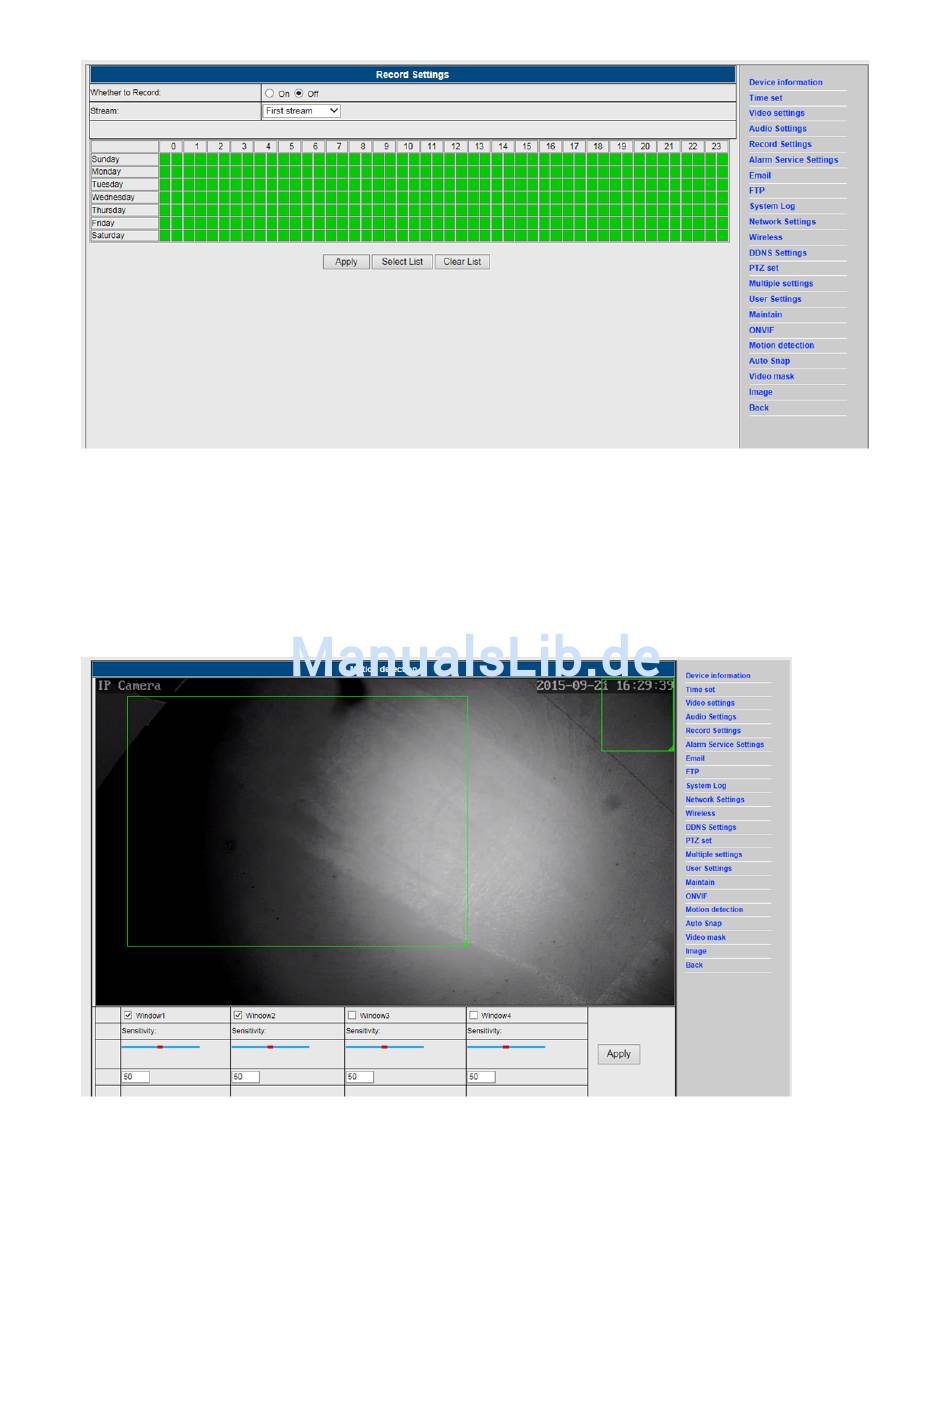Viewport: 950px width, 1420px height.
Task: Open System Log on Record Settings page sidebar
Action: click(772, 206)
